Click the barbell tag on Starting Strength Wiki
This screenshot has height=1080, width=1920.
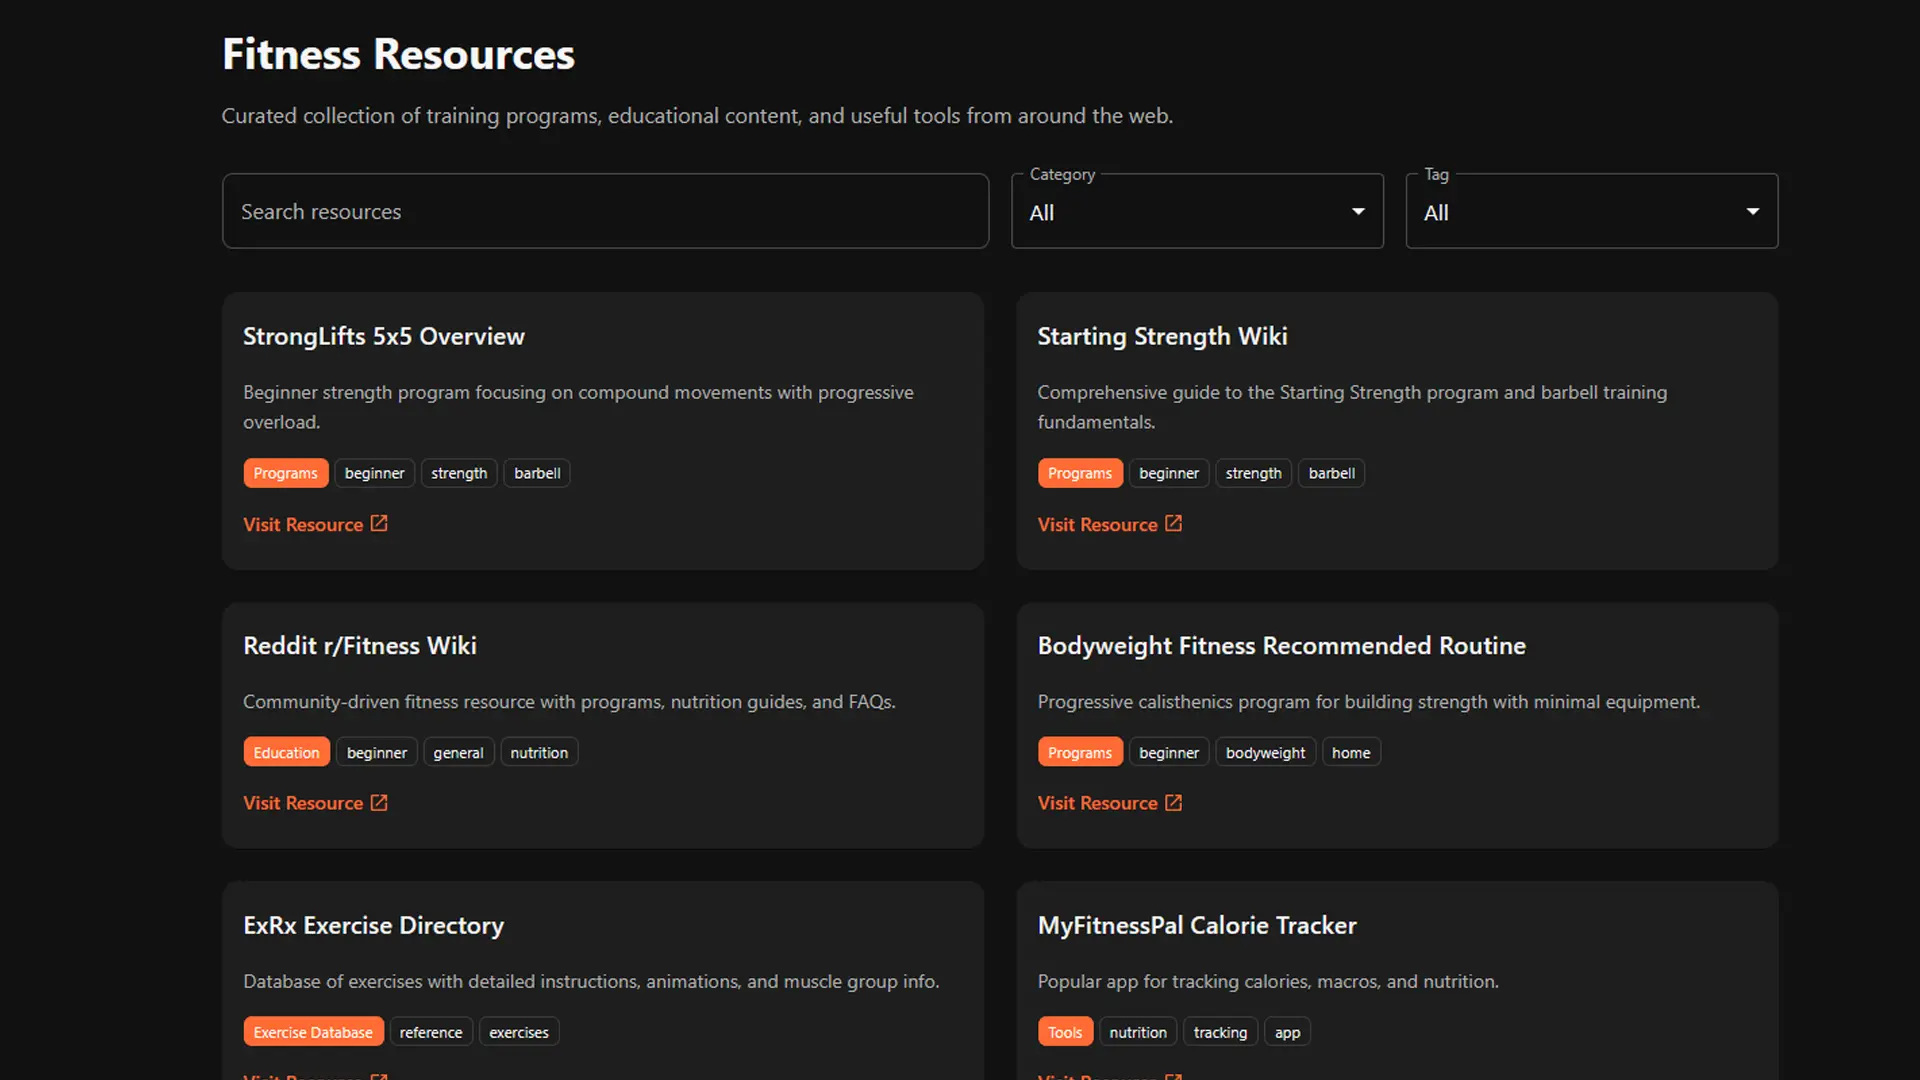point(1331,472)
